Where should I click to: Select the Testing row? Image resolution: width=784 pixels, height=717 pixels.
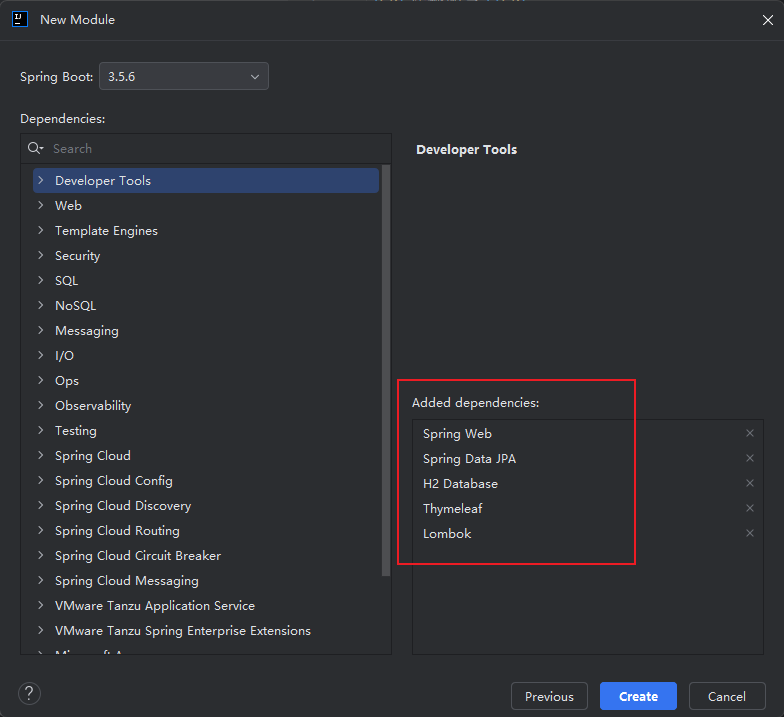(x=206, y=430)
